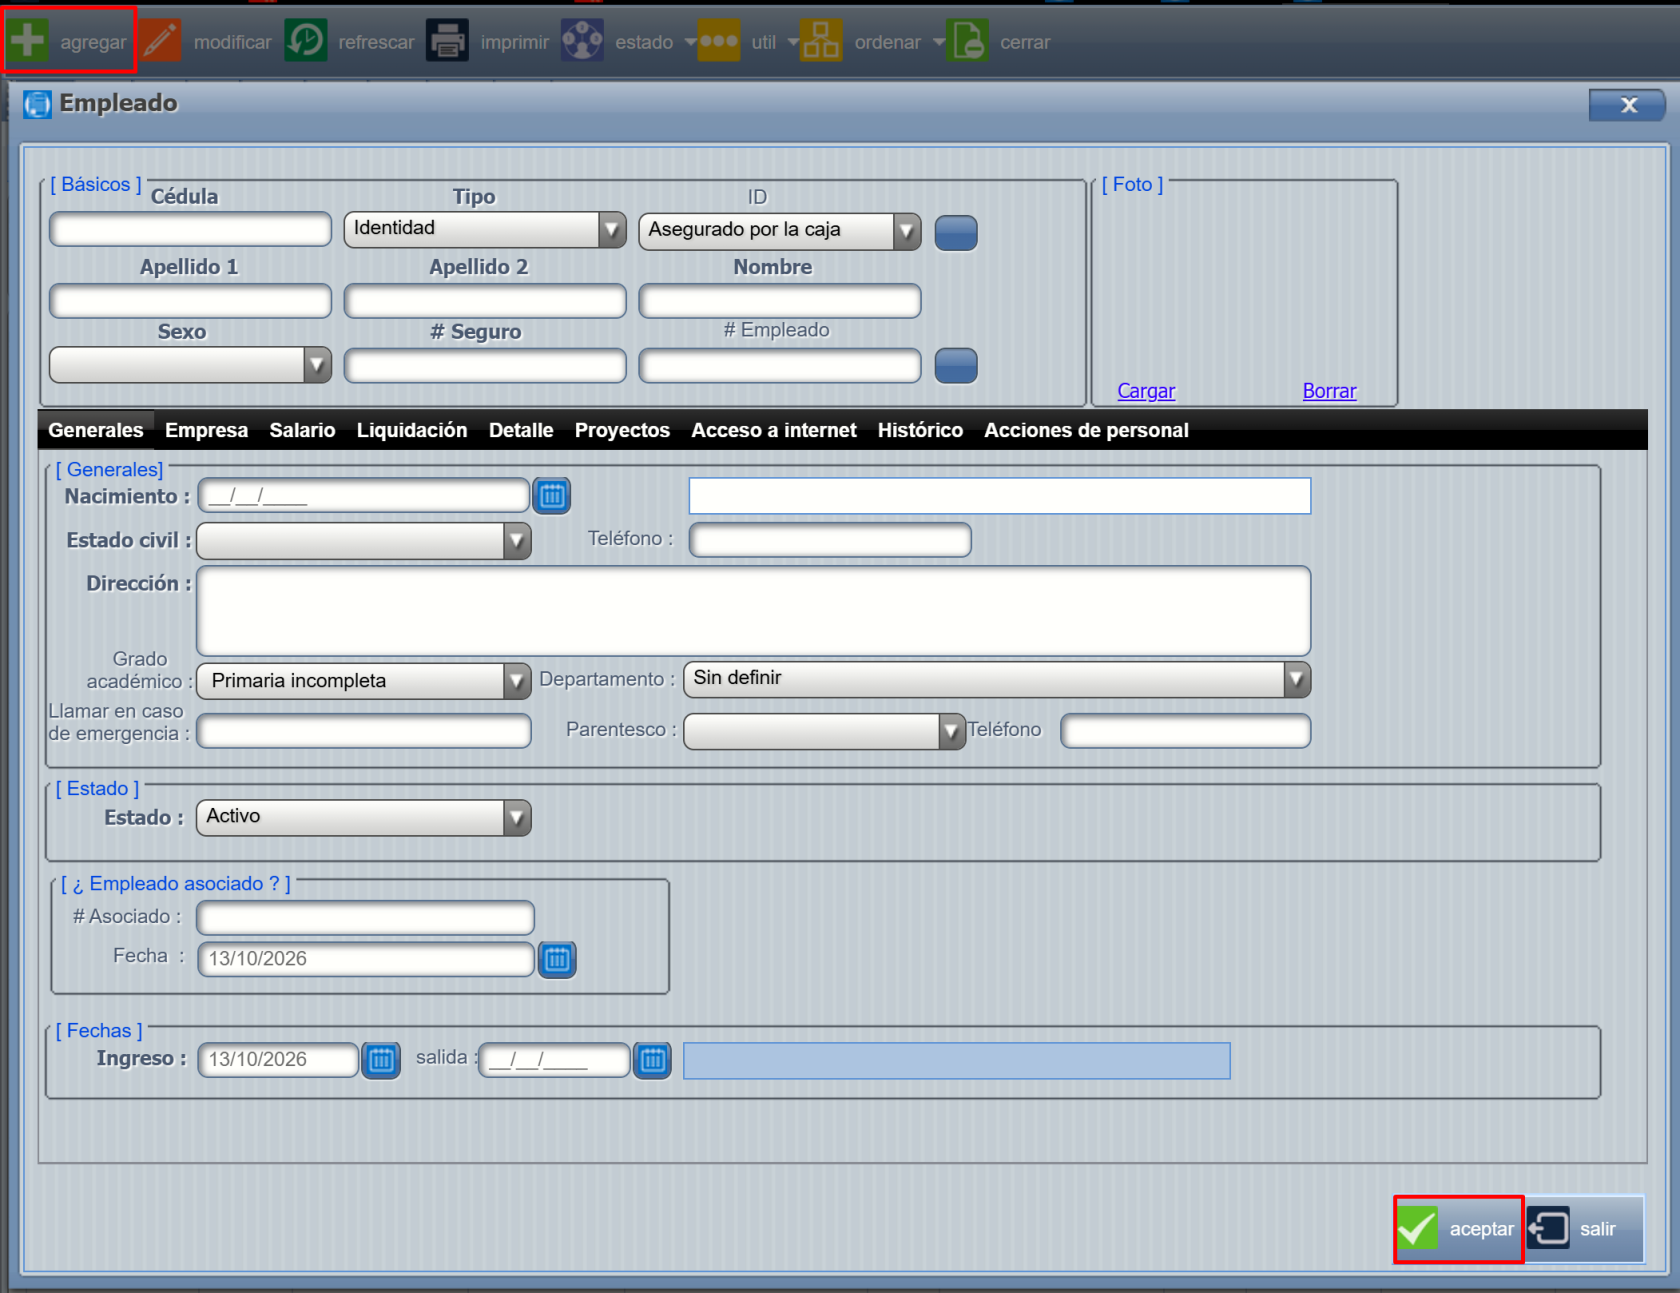Screen dimensions: 1680x1293
Task: Click the Nombre input field
Action: (780, 301)
